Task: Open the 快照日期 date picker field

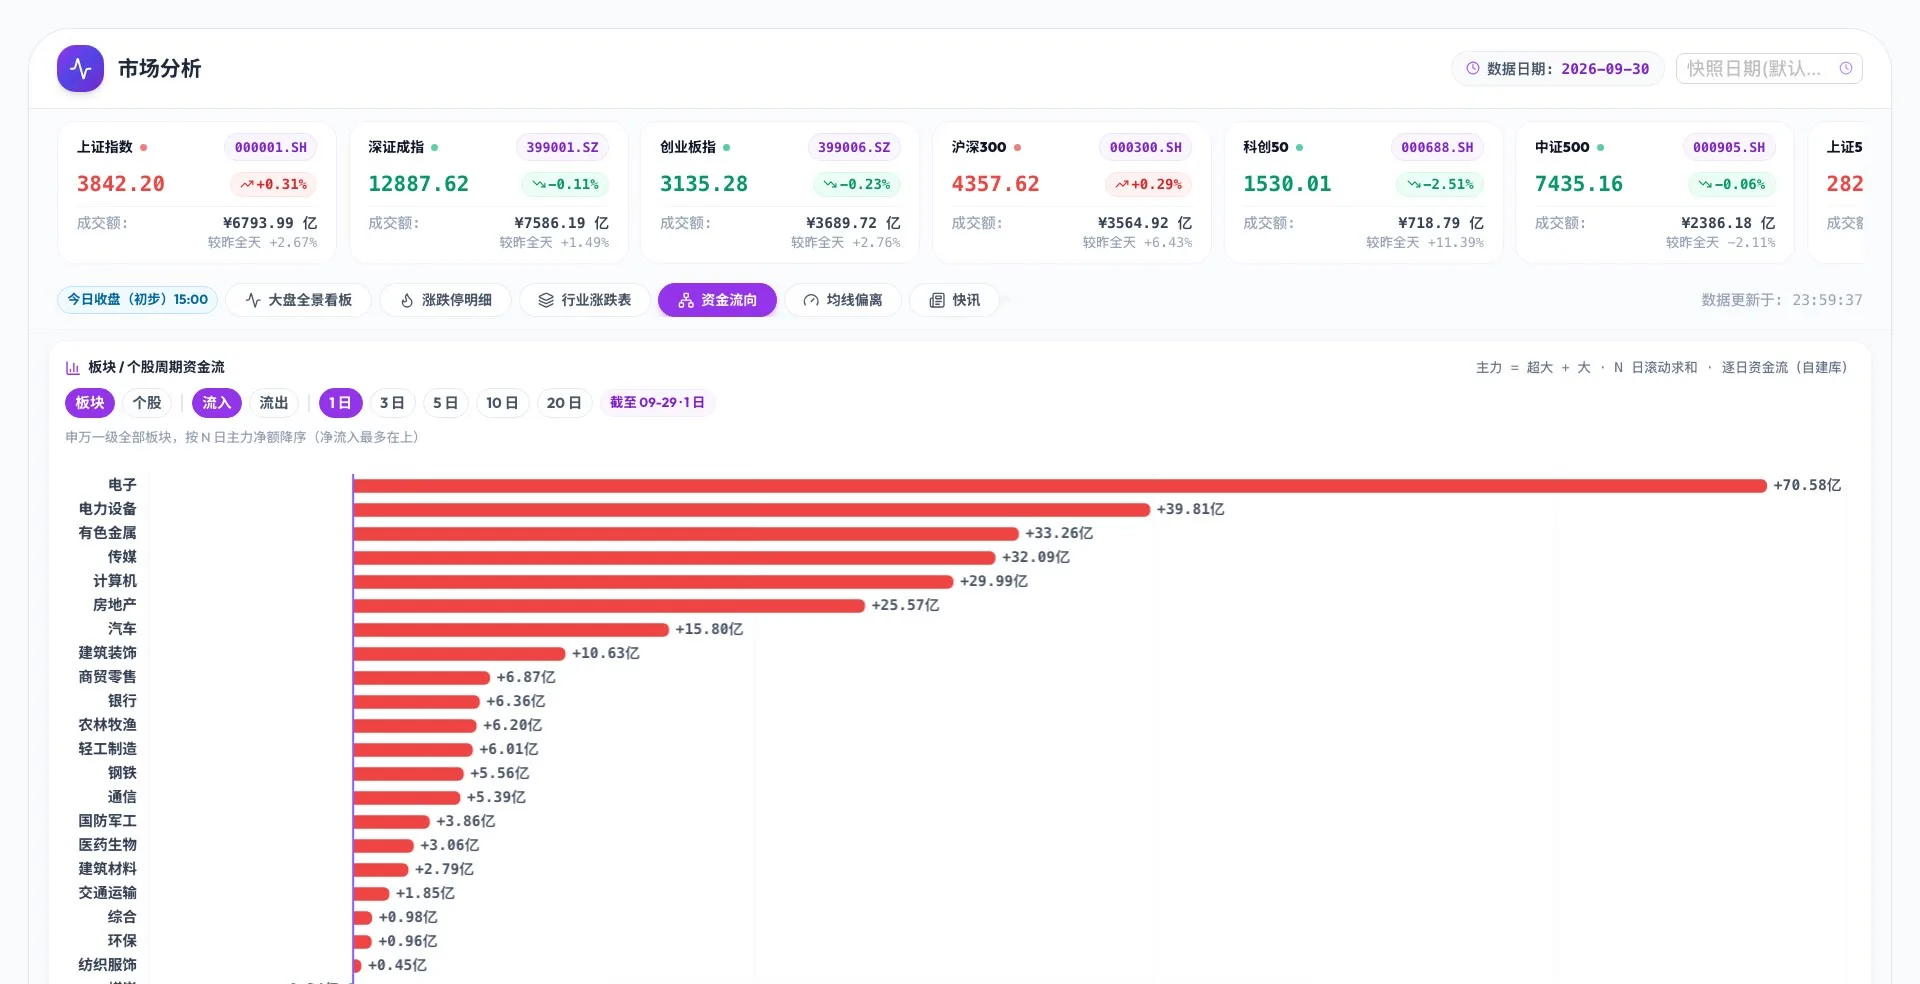Action: click(1769, 69)
